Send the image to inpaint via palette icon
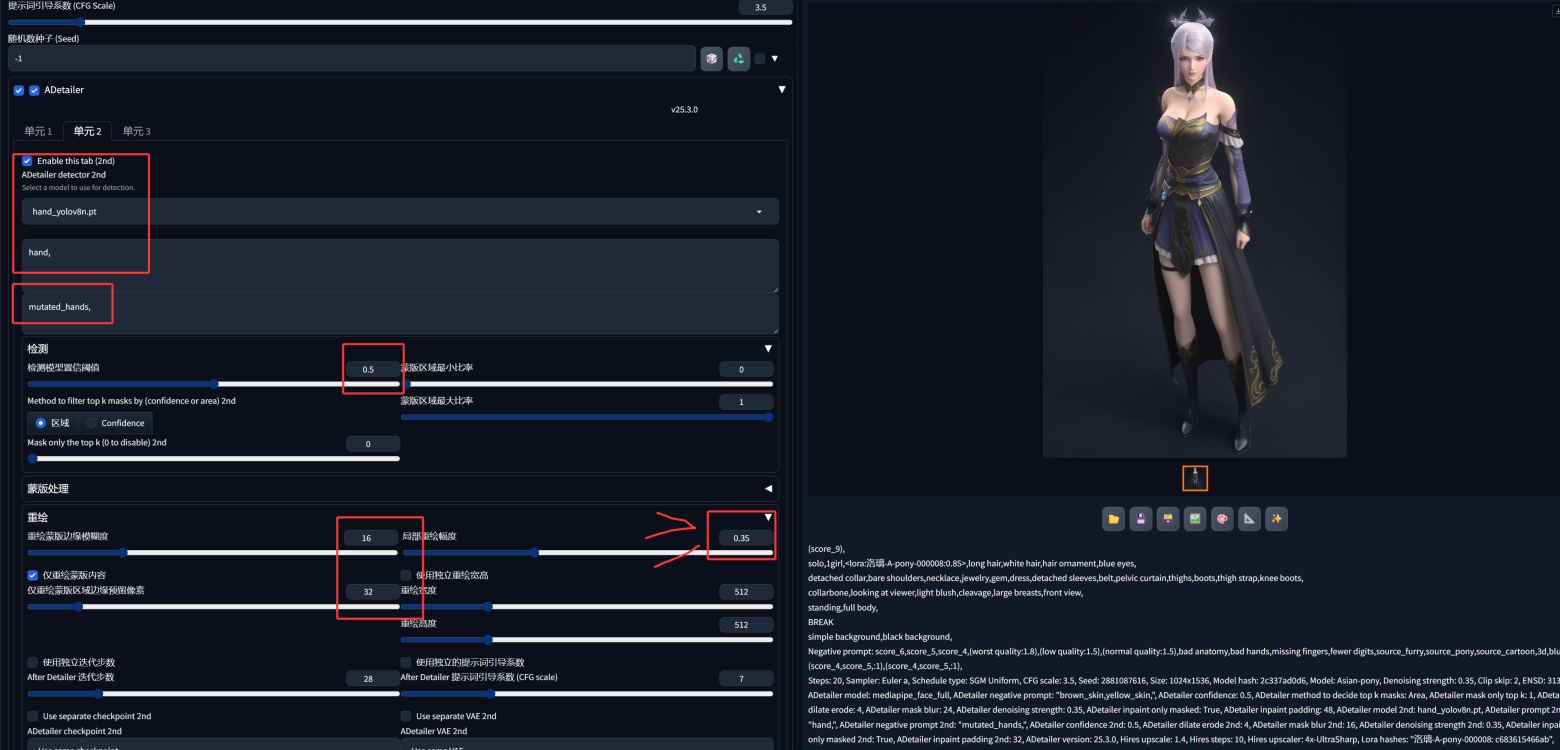The width and height of the screenshot is (1560, 750). click(x=1222, y=519)
